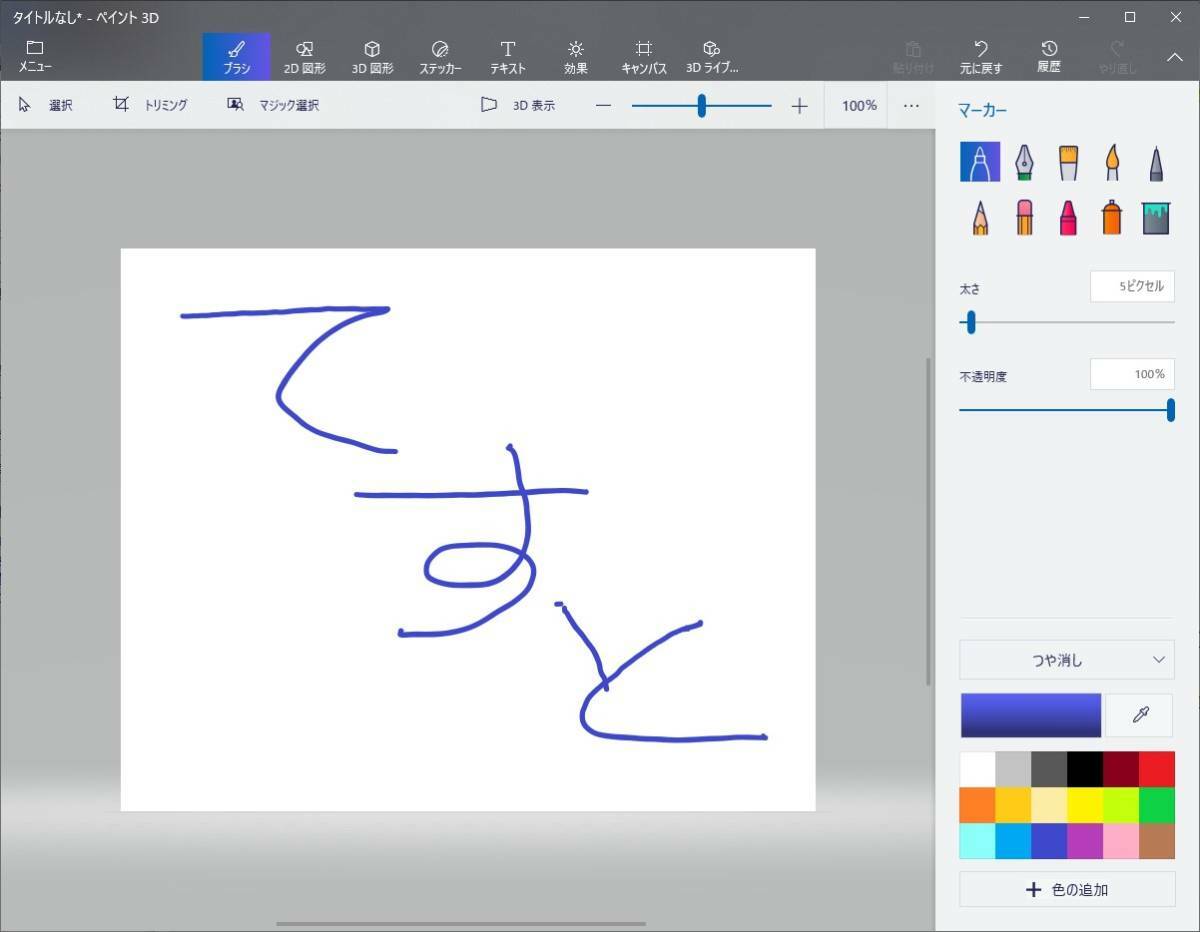Click the zoom slider handle
This screenshot has height=932, width=1200.
click(702, 106)
